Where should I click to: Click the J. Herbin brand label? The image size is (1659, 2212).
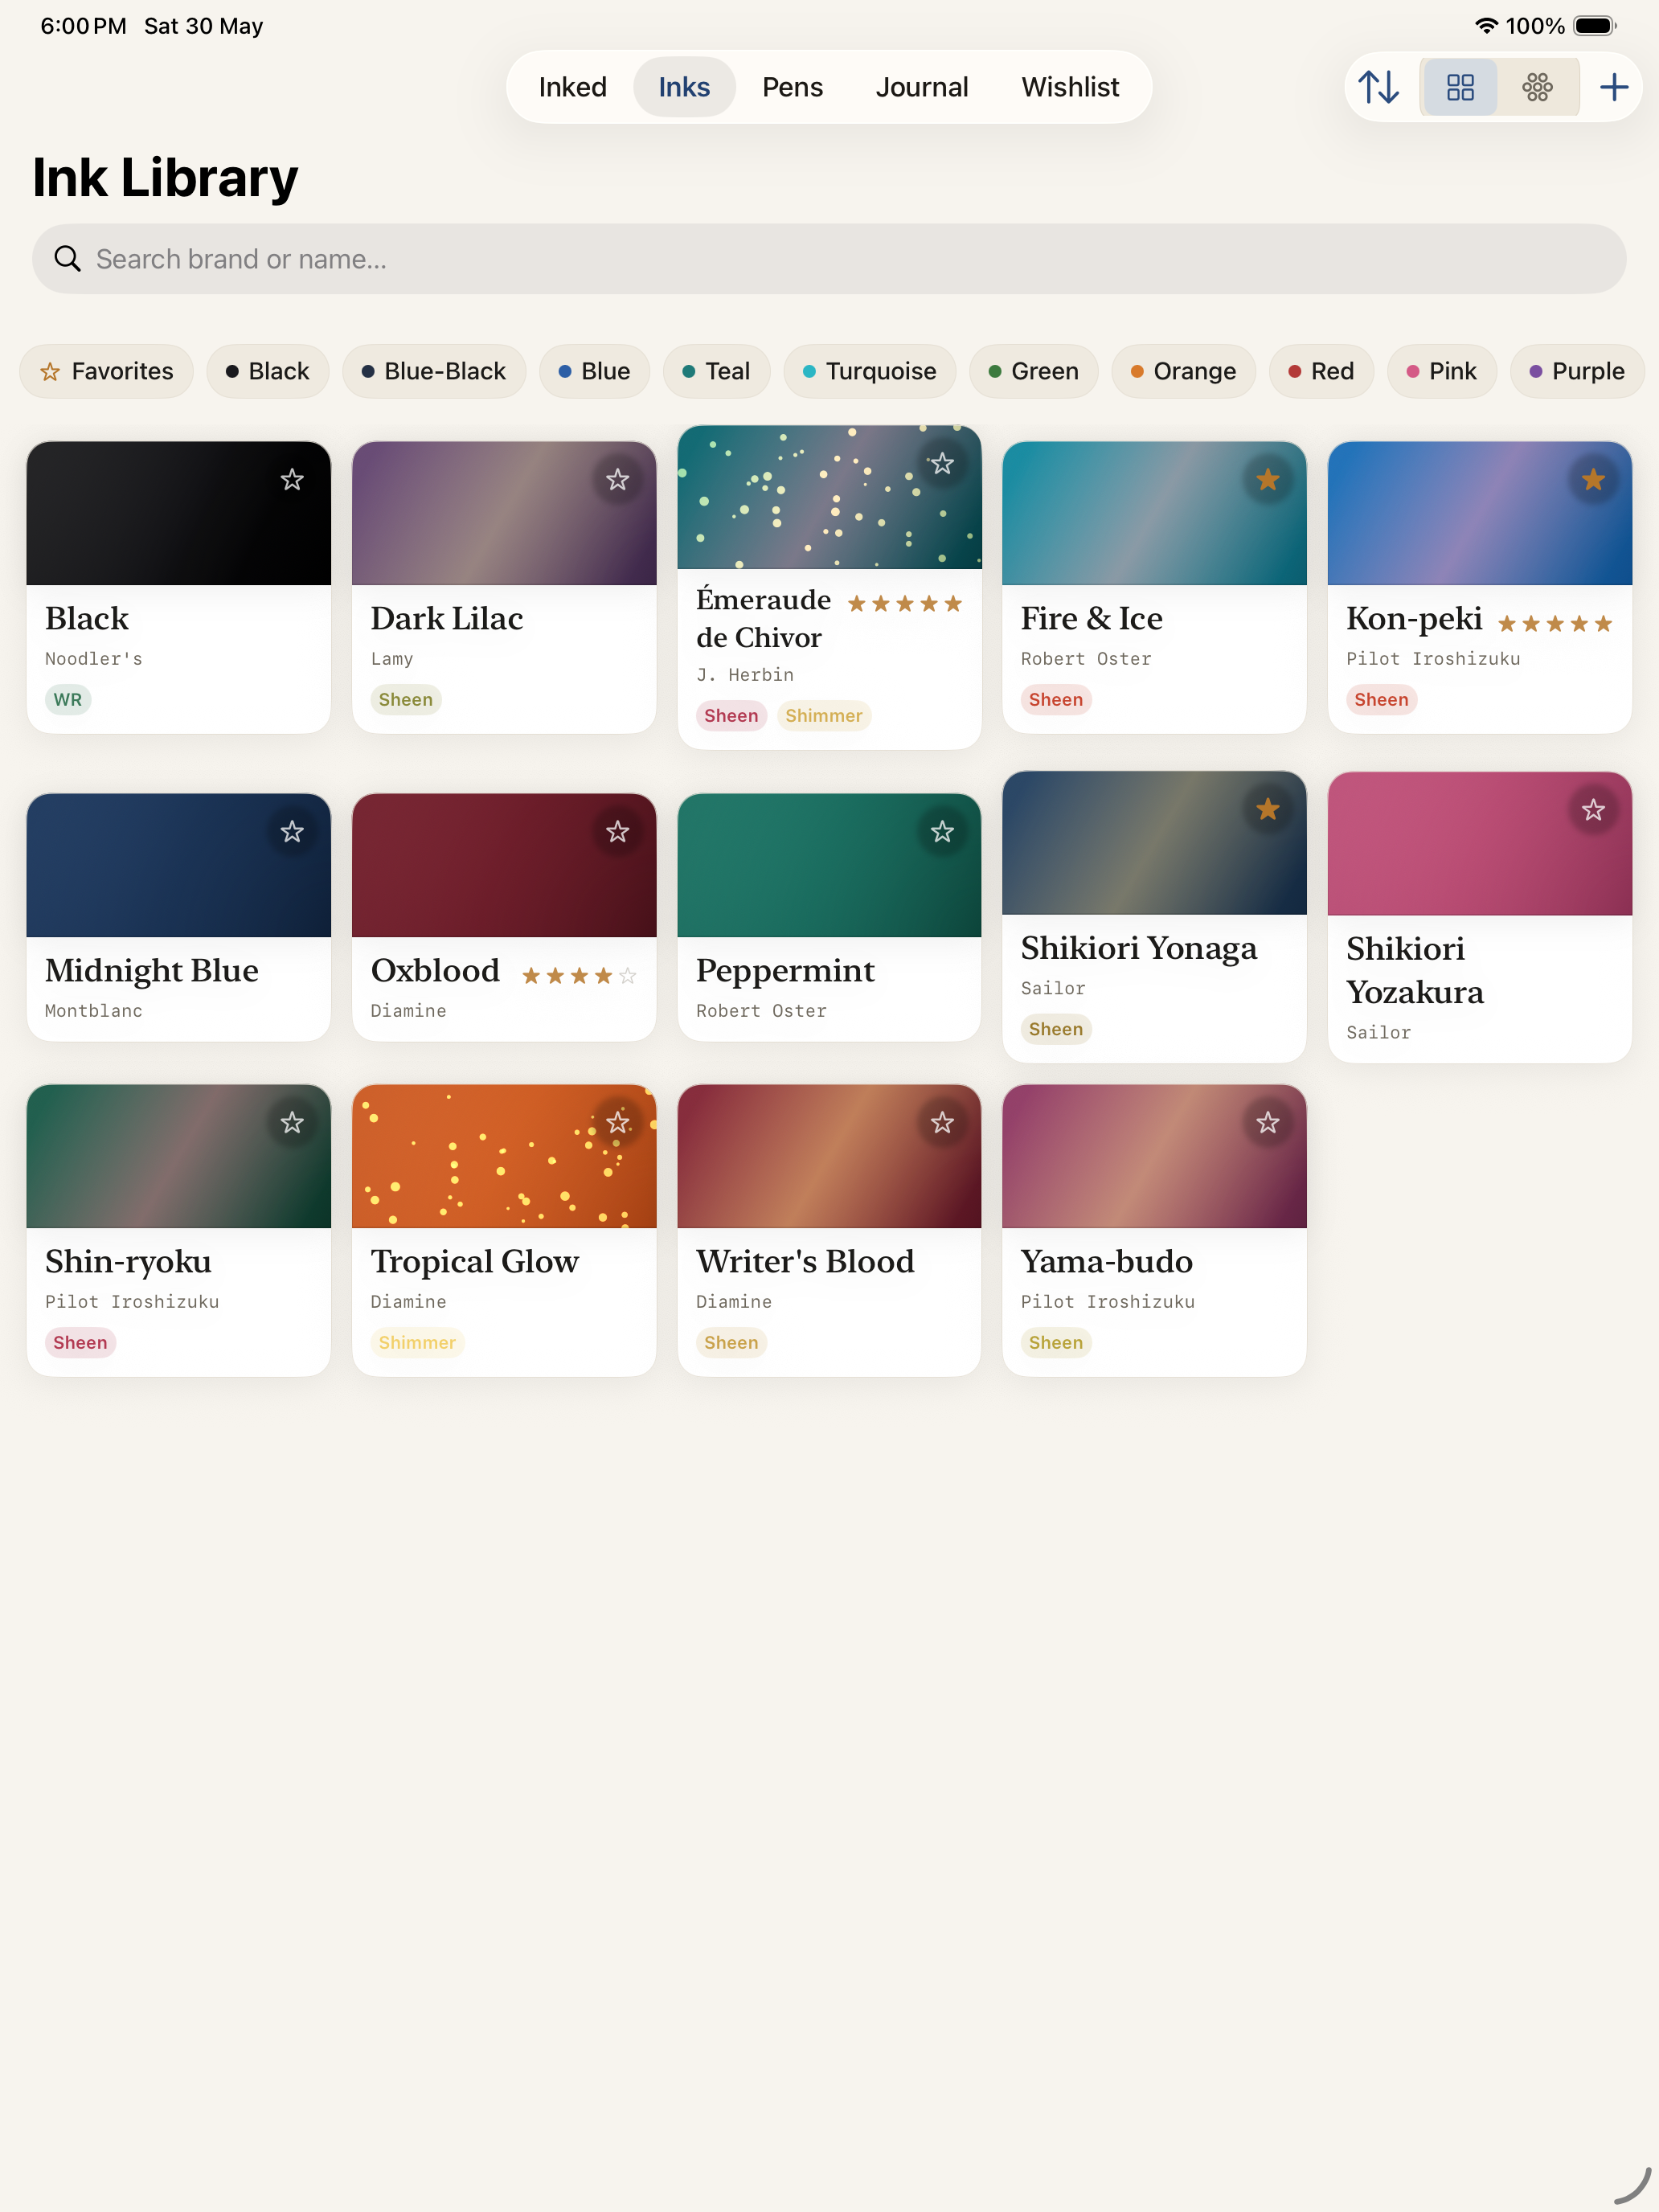pos(745,675)
